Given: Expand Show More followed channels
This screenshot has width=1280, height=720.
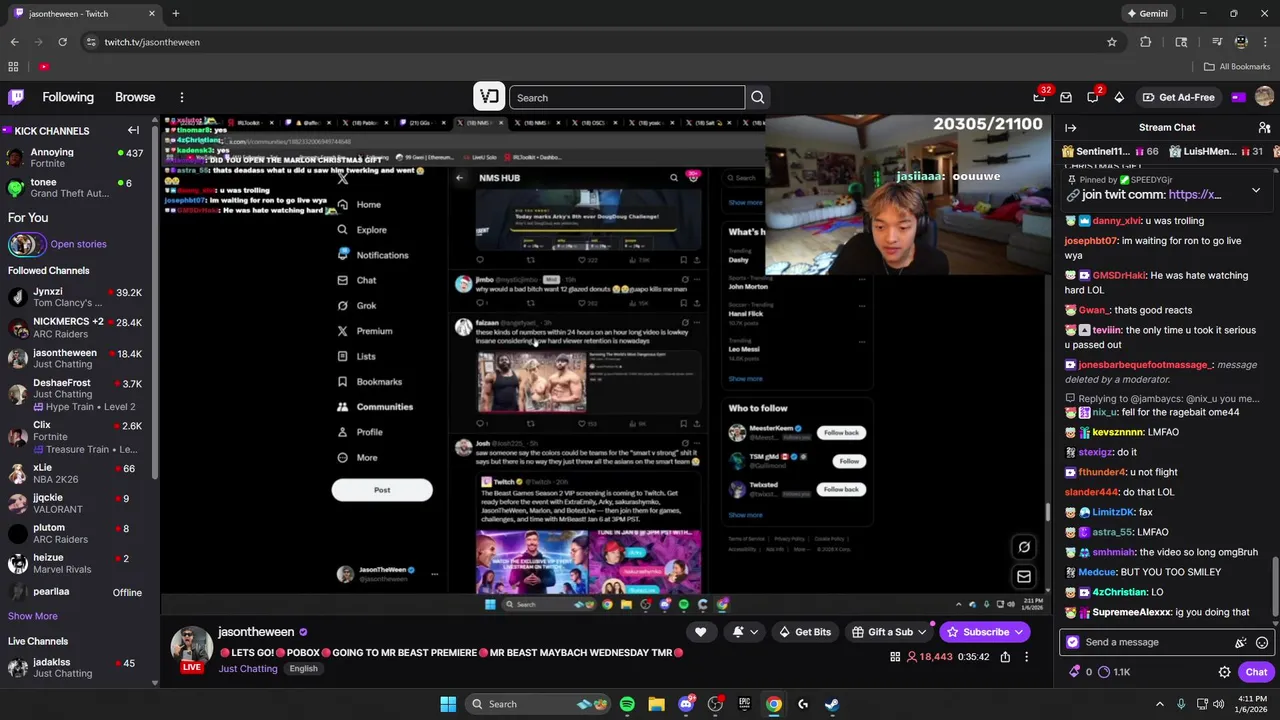Looking at the screenshot, I should click(x=33, y=616).
